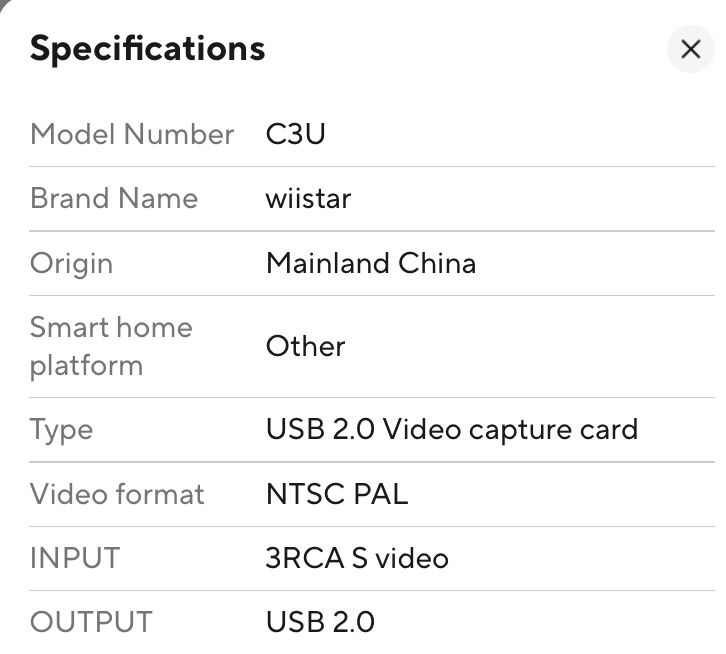
Task: Click the S video text
Action: click(x=399, y=558)
